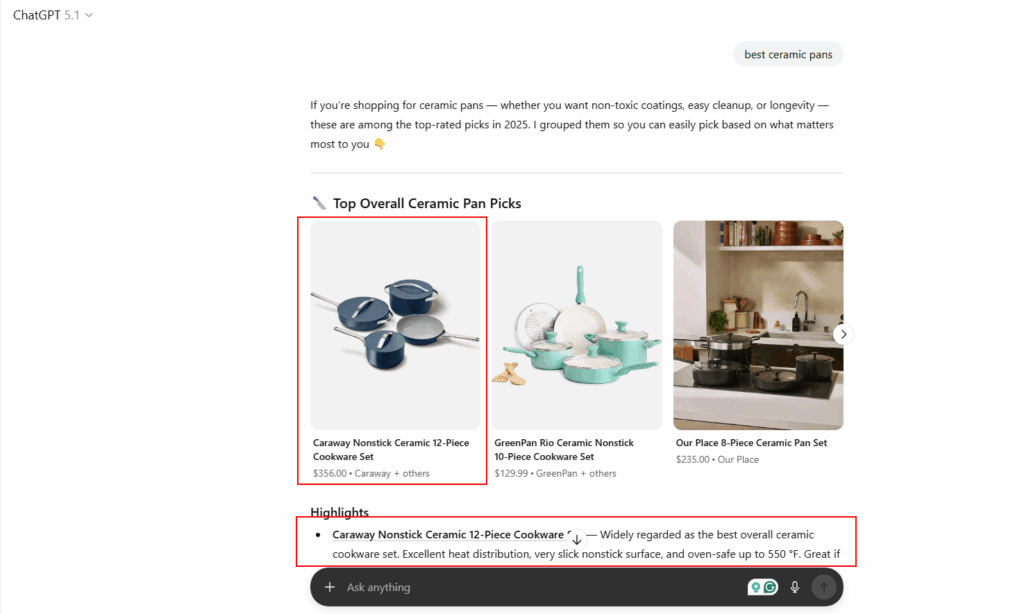Open the Caraway cookware set product image

pos(395,325)
